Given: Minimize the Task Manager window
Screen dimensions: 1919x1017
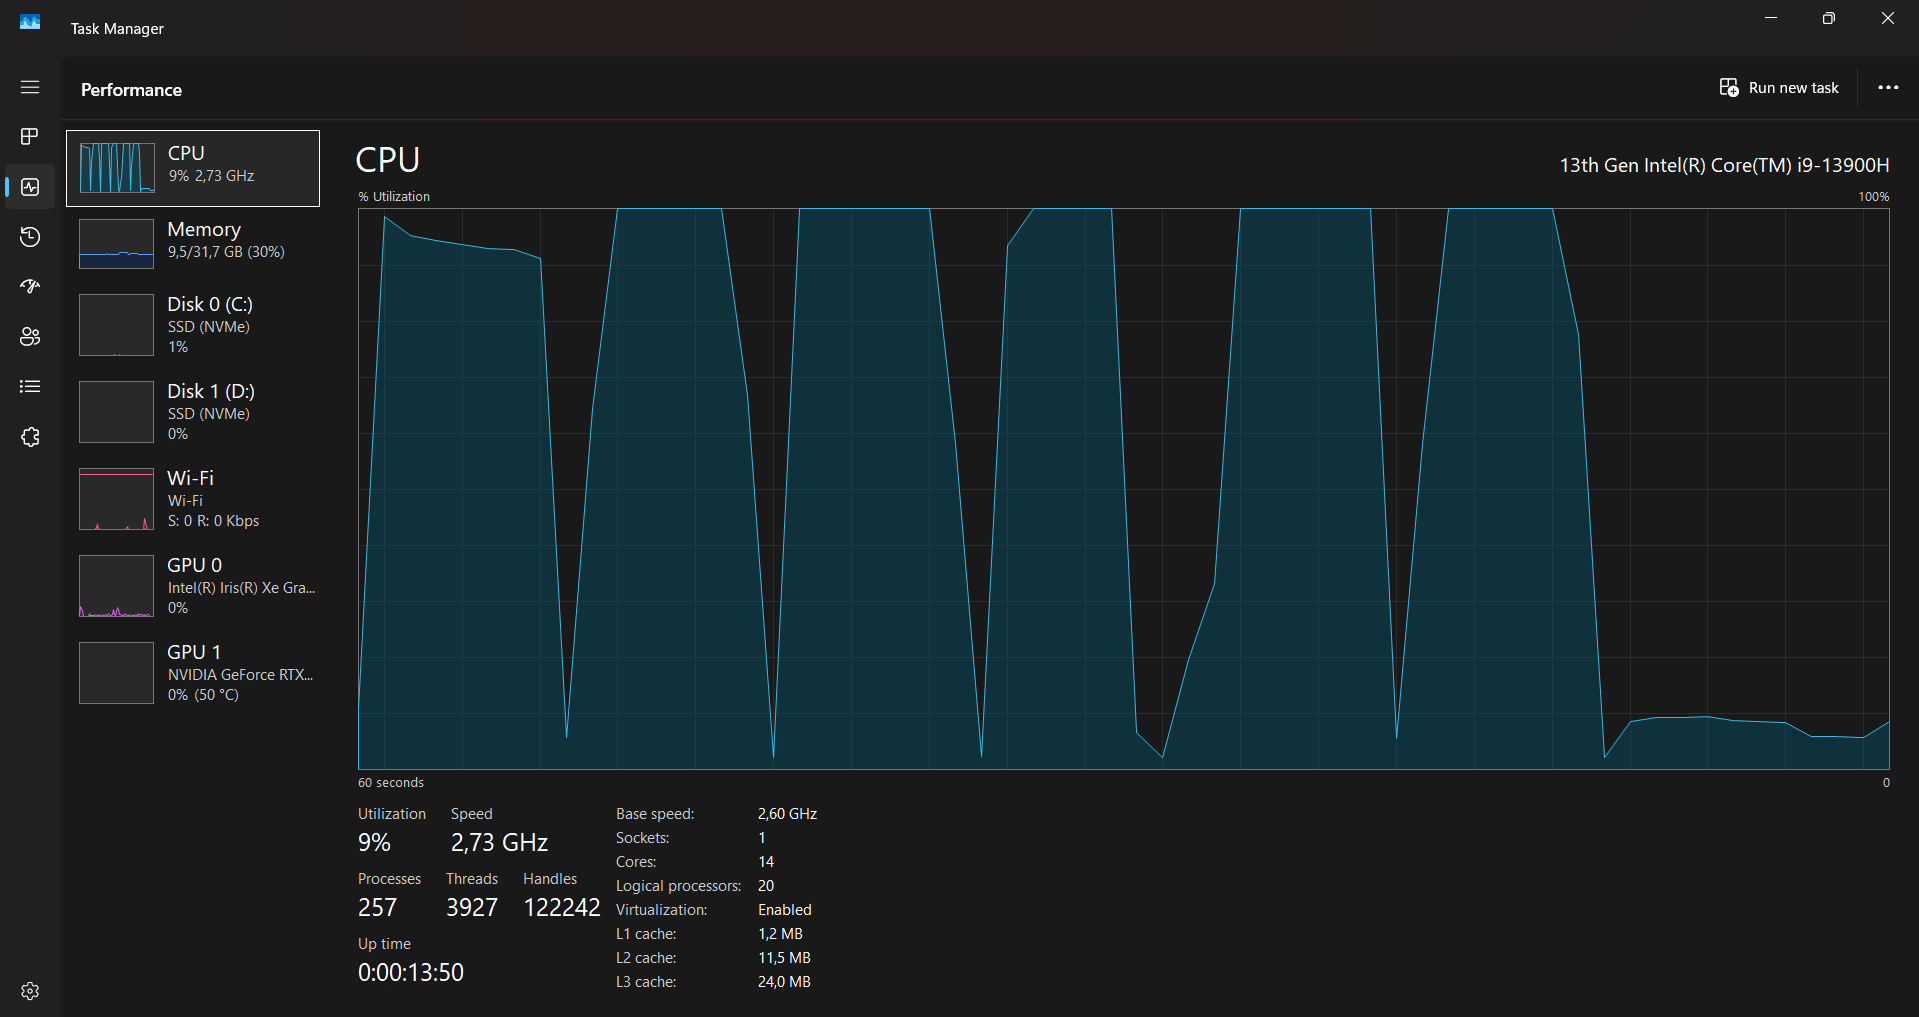Looking at the screenshot, I should click(1771, 18).
